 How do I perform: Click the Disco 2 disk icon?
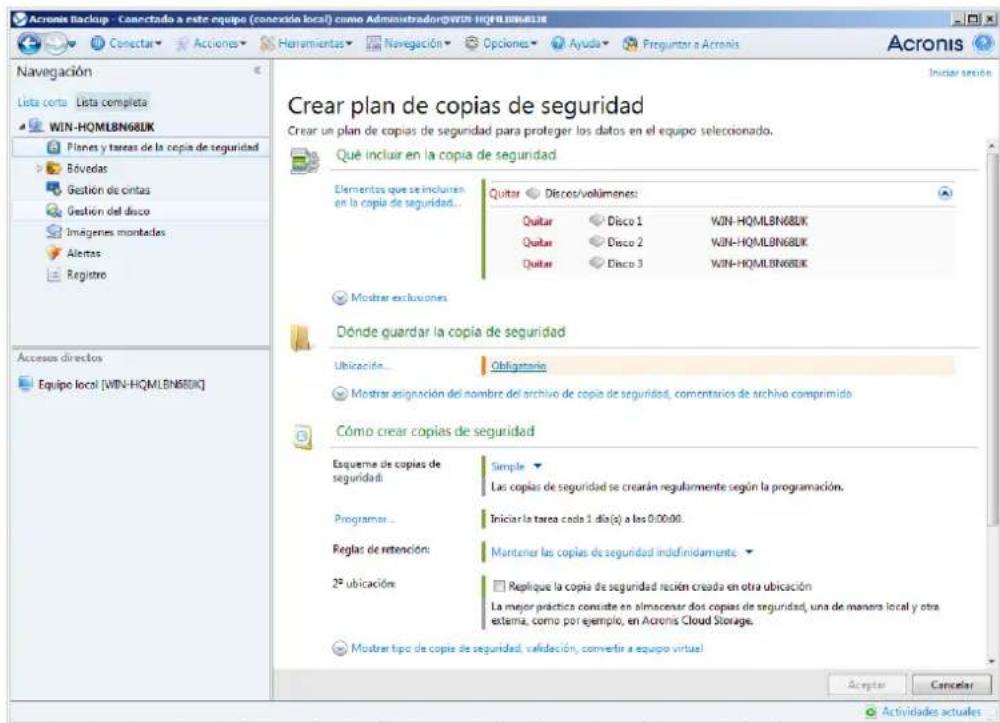pos(596,242)
